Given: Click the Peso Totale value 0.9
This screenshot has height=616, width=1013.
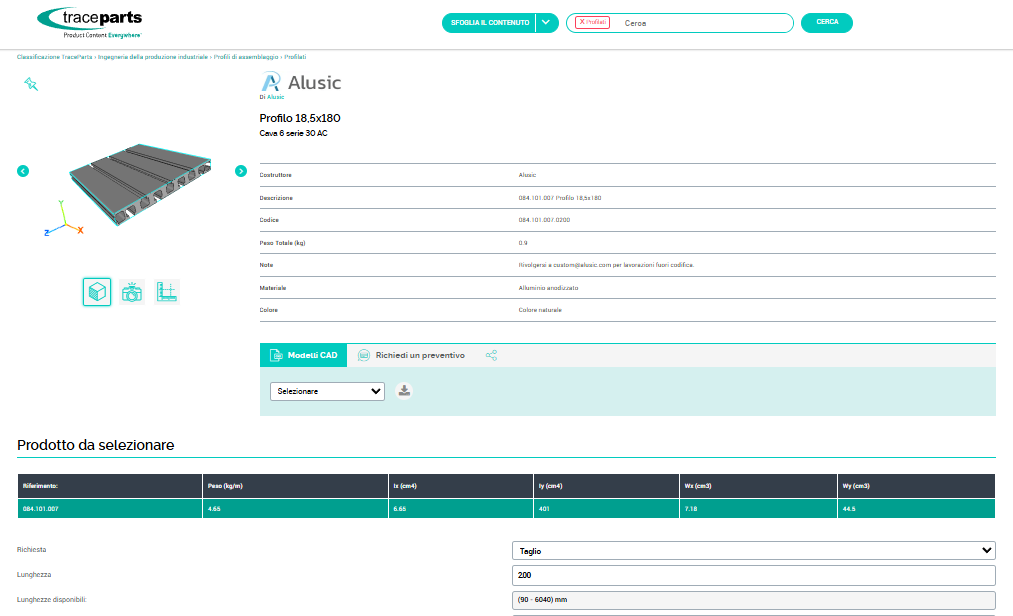Looking at the screenshot, I should [523, 243].
